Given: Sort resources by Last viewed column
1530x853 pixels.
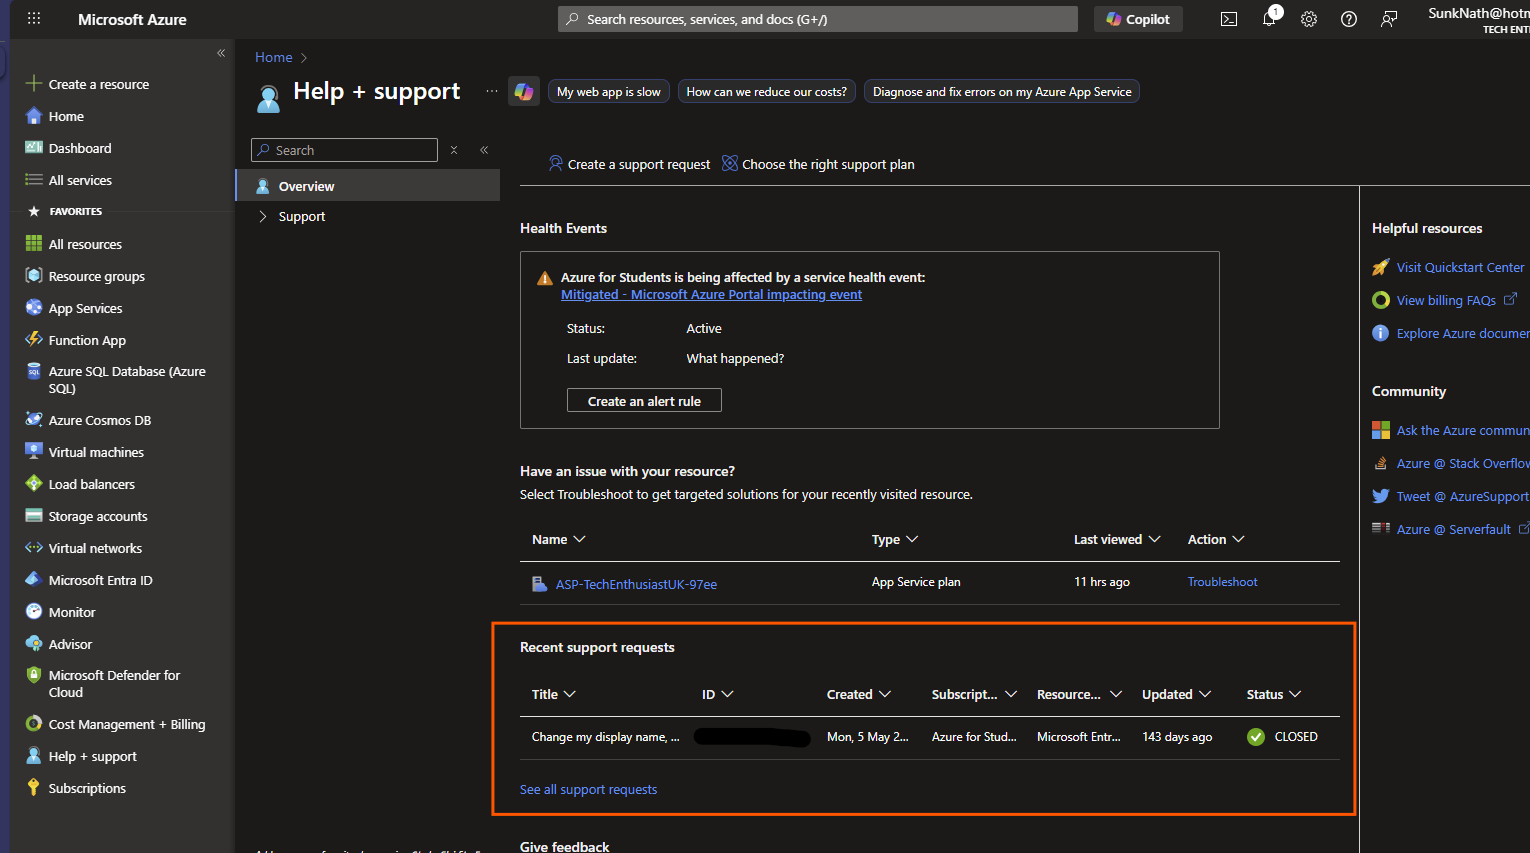Looking at the screenshot, I should coord(1117,539).
